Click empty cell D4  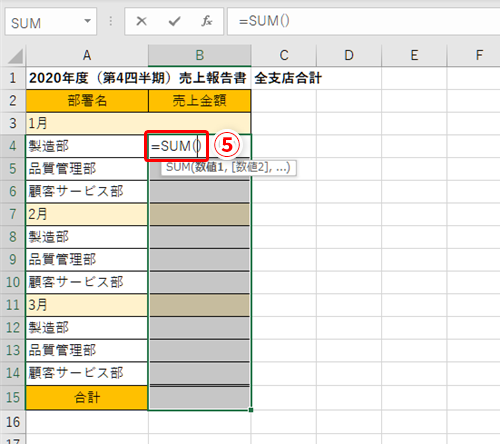349,146
